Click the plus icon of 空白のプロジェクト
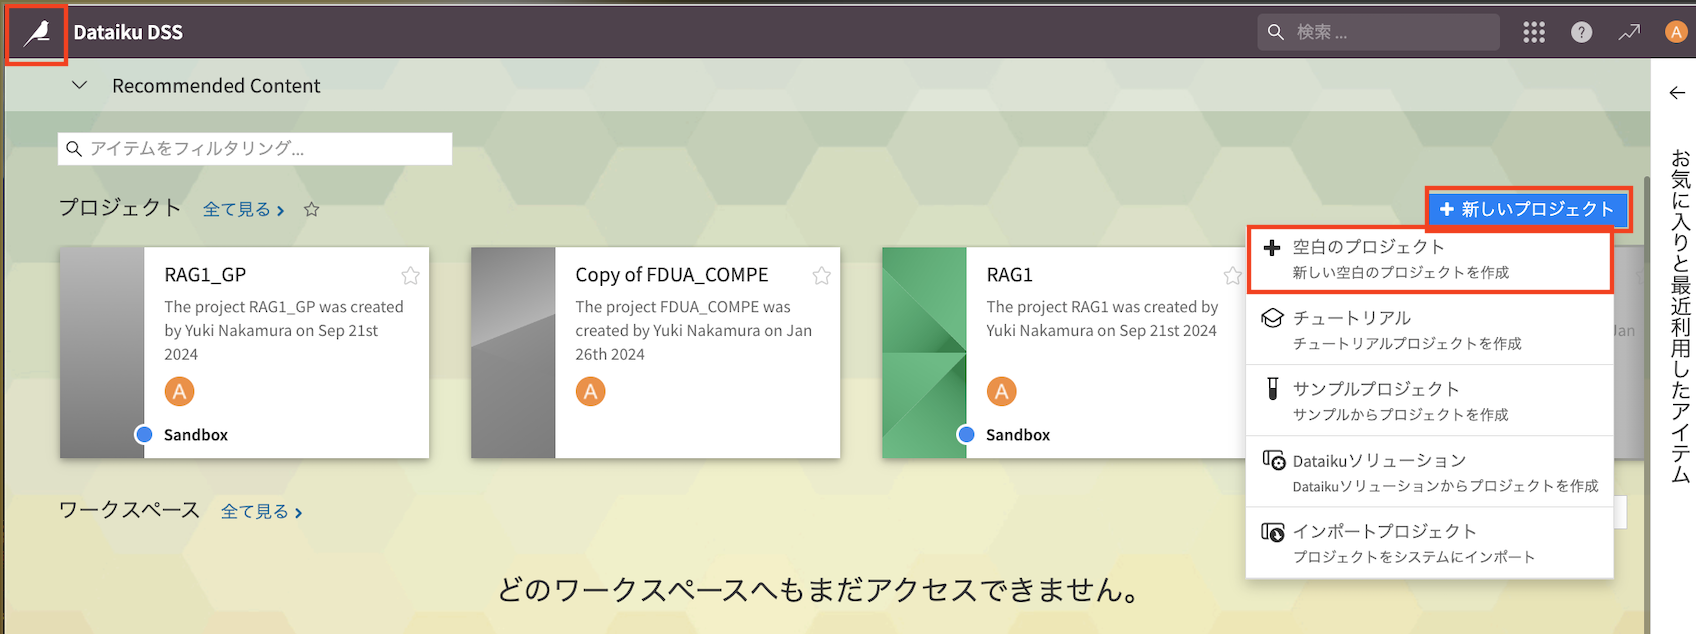Image resolution: width=1696 pixels, height=634 pixels. tap(1272, 248)
